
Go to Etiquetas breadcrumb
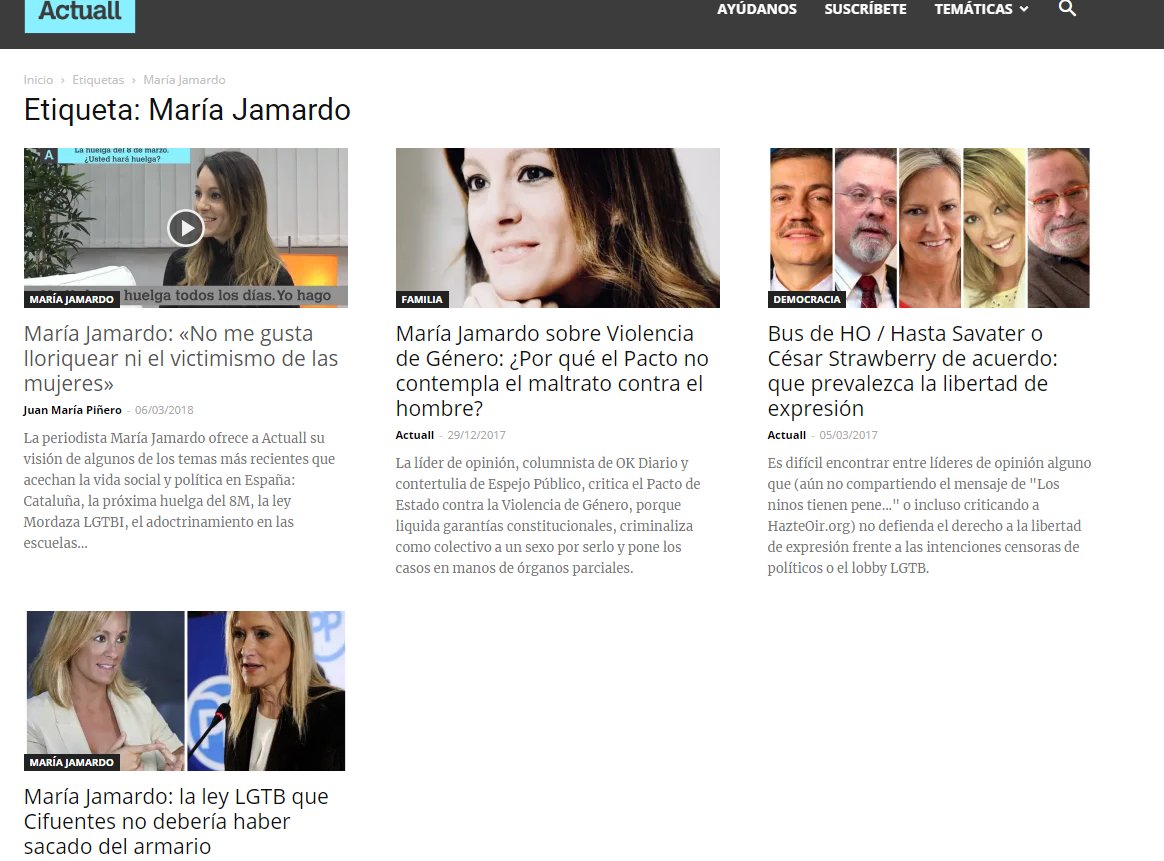point(98,79)
